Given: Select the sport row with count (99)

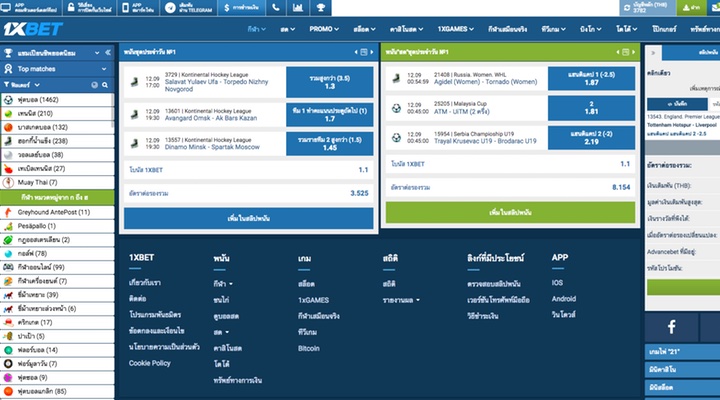Looking at the screenshot, I should pos(57,267).
